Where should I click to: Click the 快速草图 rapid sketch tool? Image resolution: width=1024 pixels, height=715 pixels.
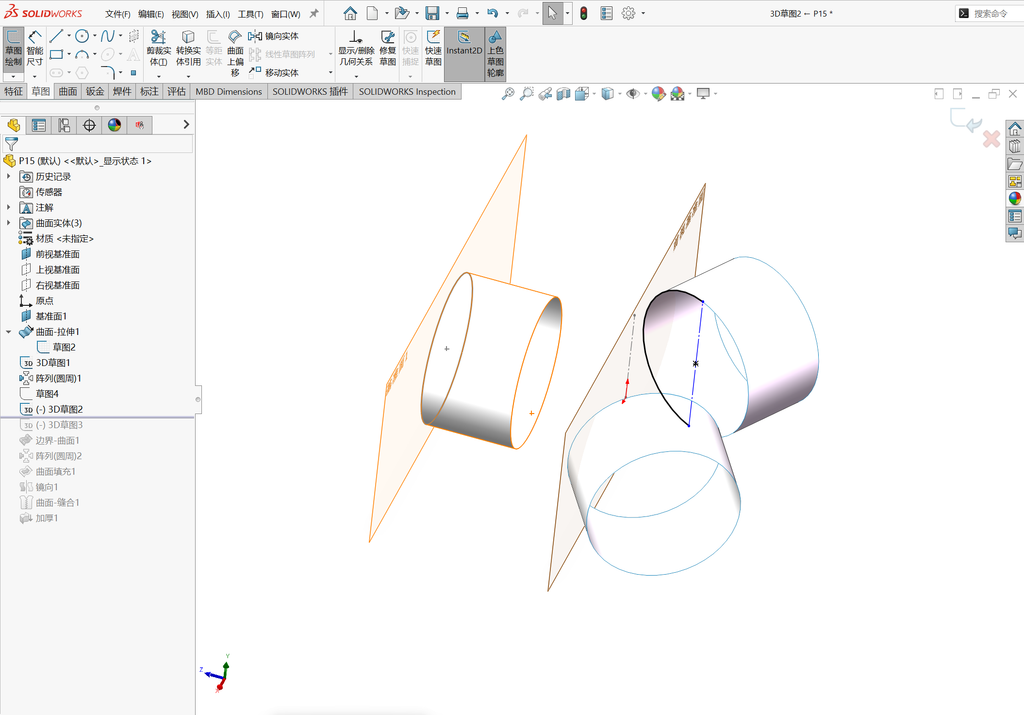click(x=433, y=48)
